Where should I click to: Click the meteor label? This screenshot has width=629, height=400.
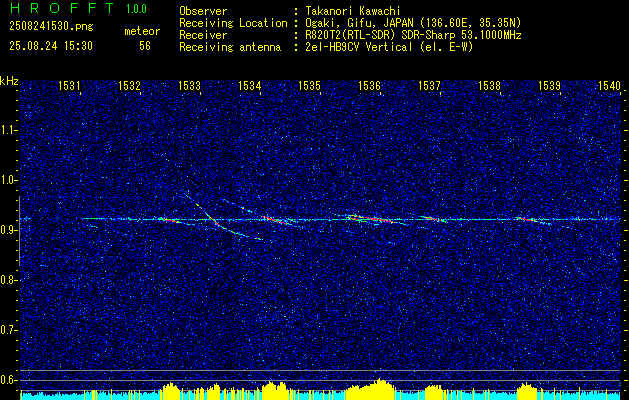[142, 31]
